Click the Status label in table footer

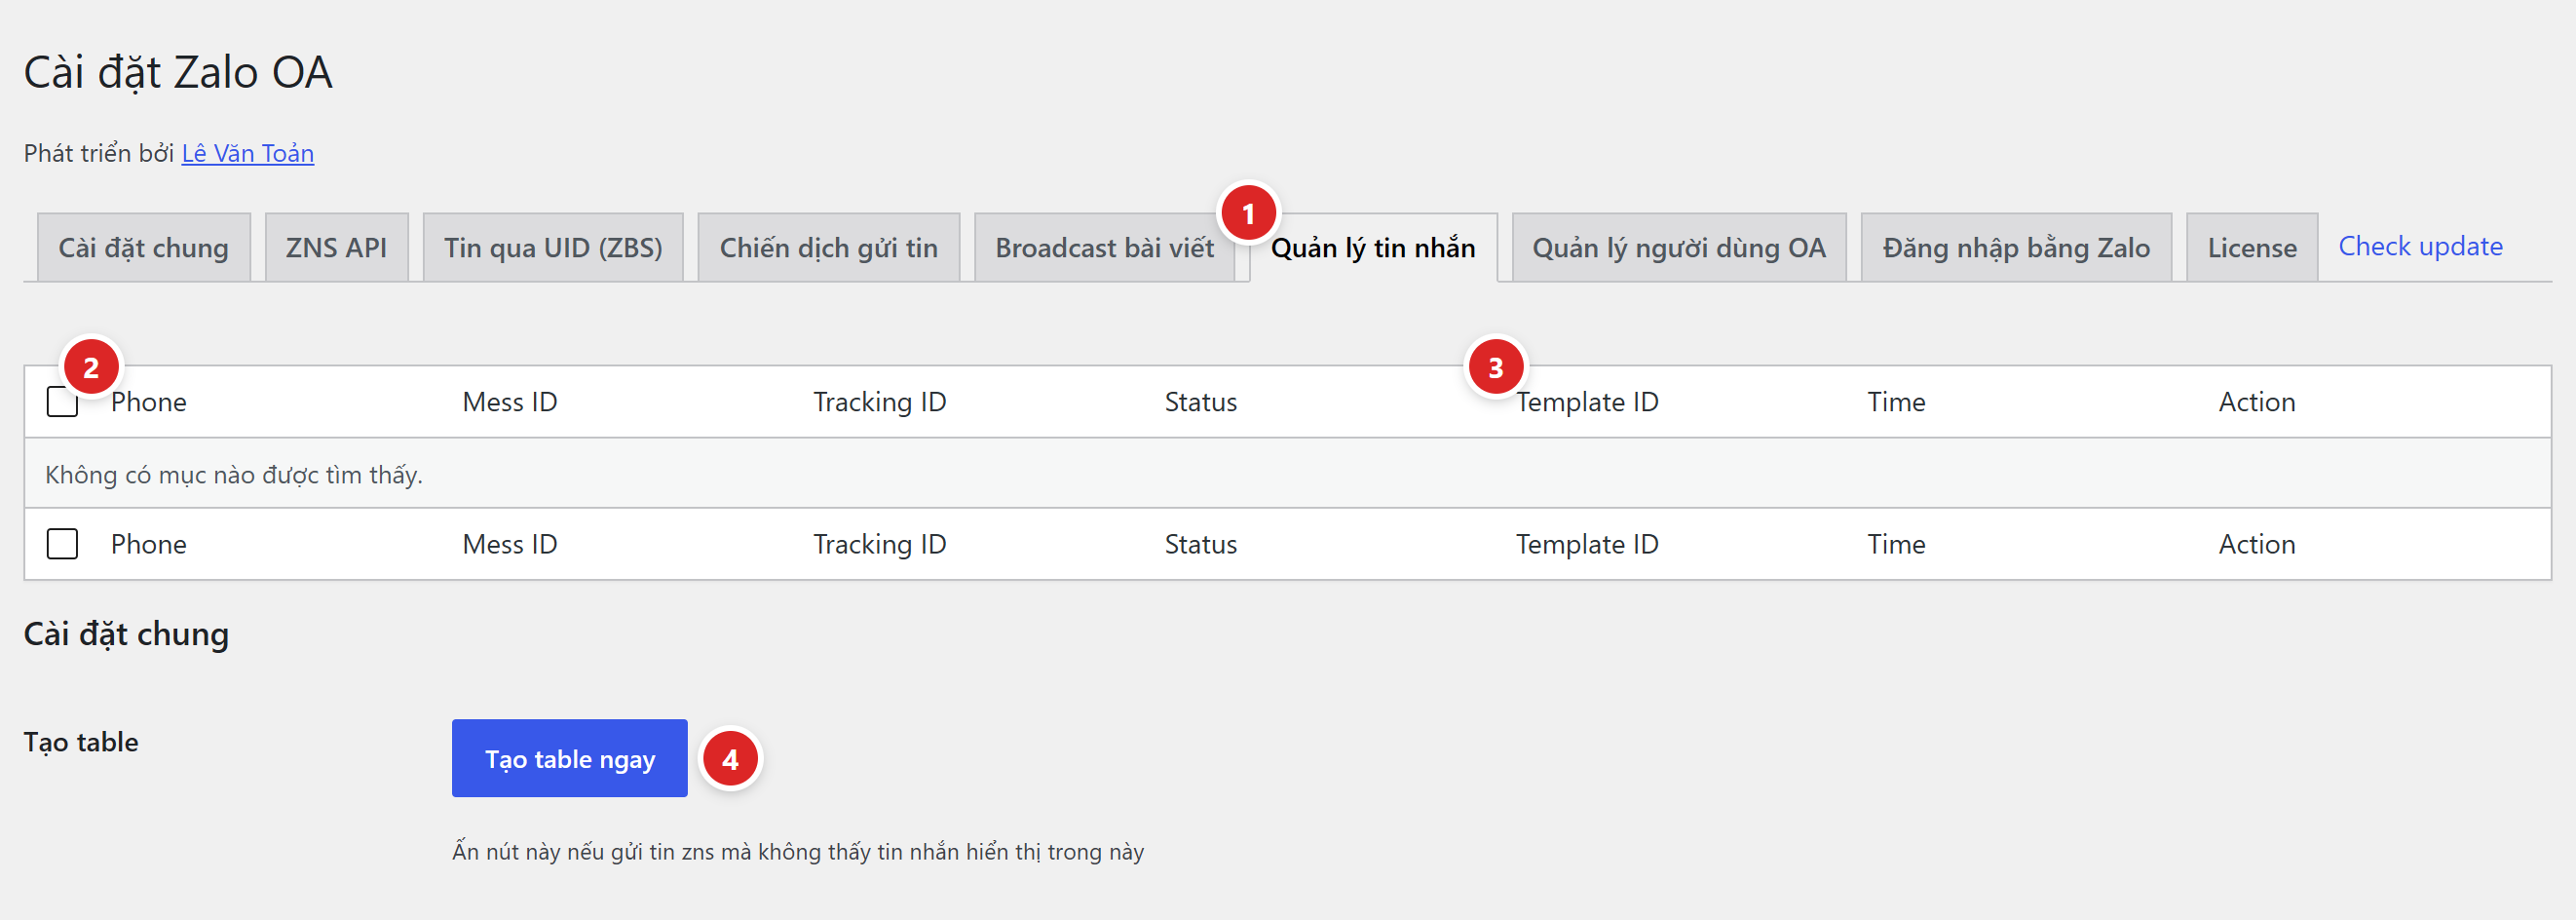(1200, 544)
